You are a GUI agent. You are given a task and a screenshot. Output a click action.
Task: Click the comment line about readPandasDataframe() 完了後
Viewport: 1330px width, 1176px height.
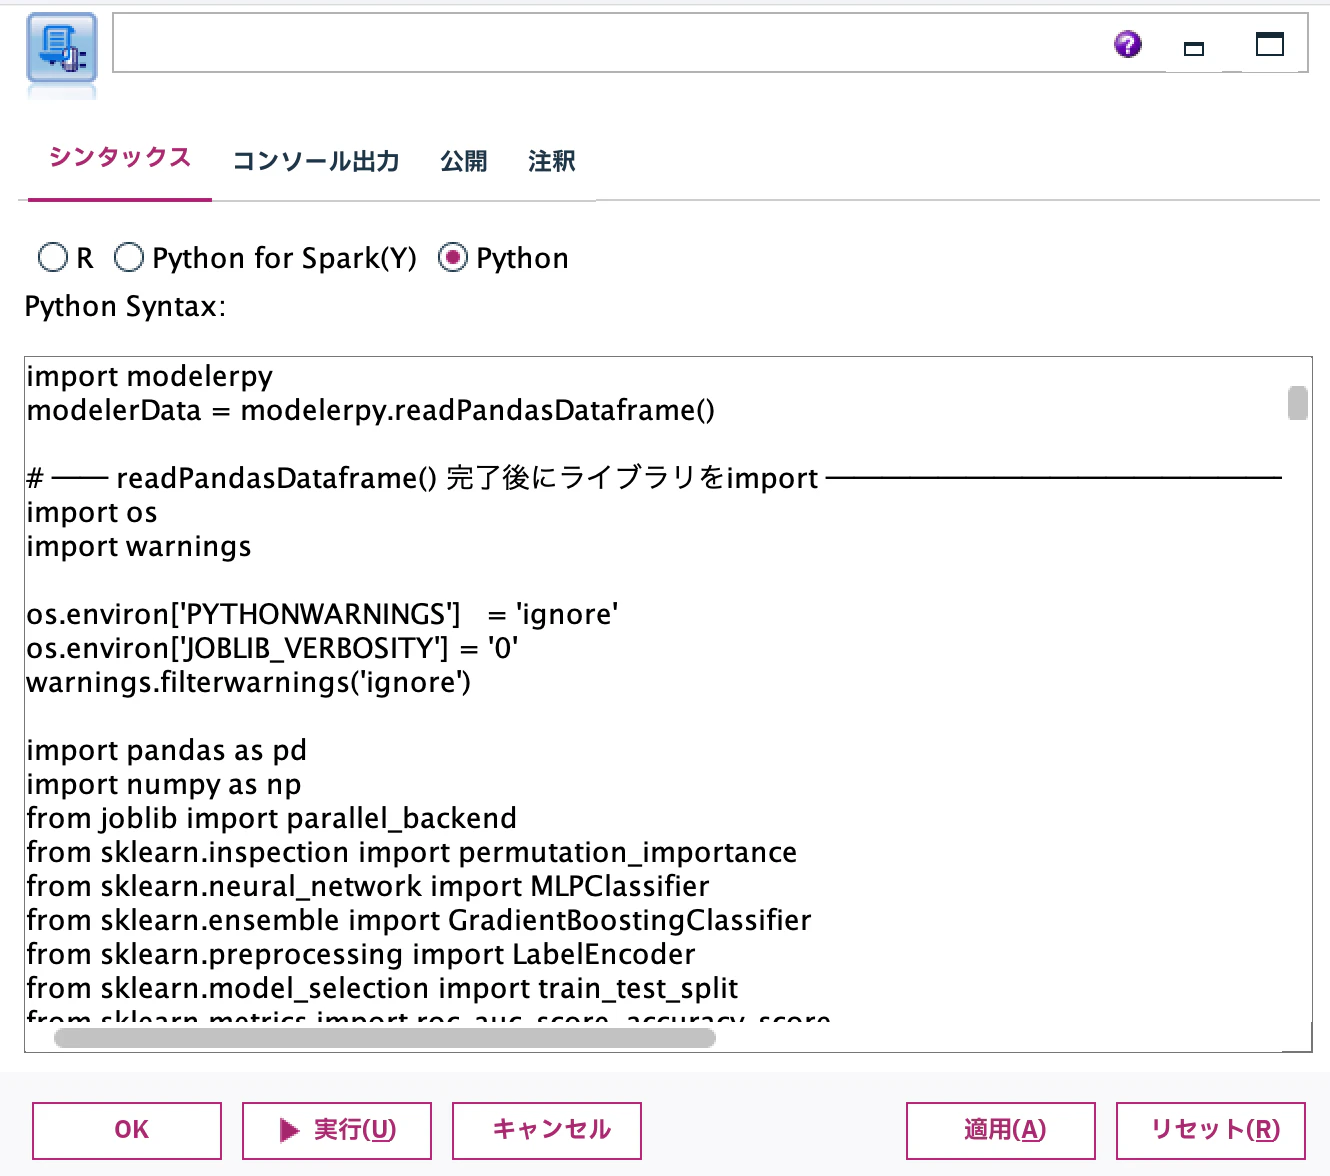coord(654,478)
